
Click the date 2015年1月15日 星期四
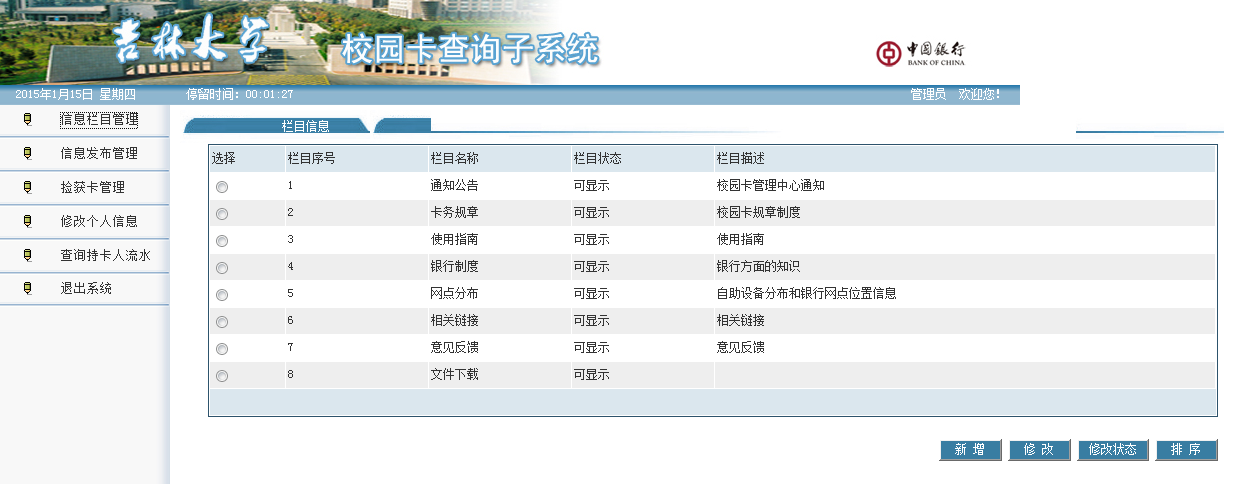click(x=75, y=95)
